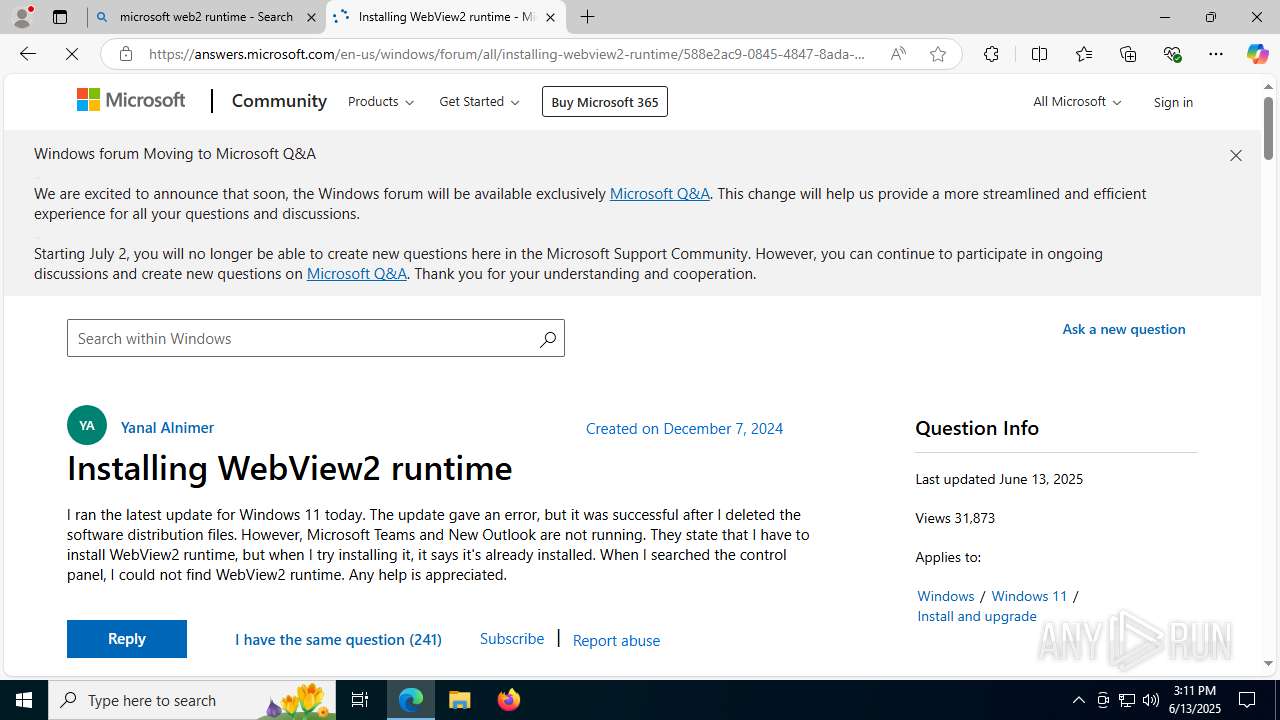
Task: Click the network icon in the tray
Action: pyautogui.click(x=1127, y=700)
